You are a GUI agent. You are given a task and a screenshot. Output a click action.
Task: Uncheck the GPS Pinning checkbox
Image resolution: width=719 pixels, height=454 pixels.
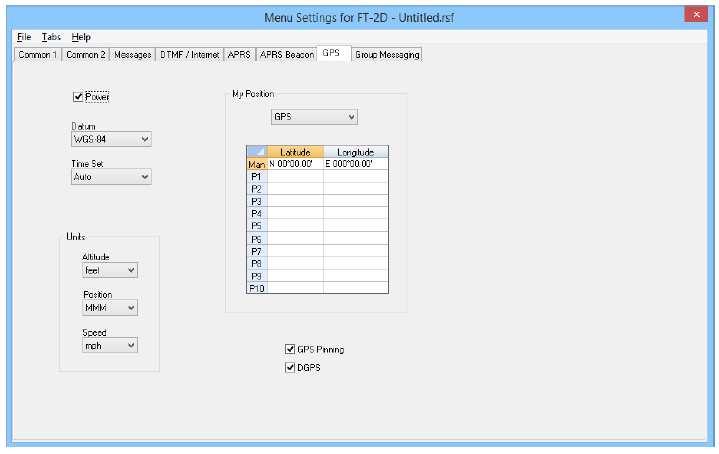(290, 349)
